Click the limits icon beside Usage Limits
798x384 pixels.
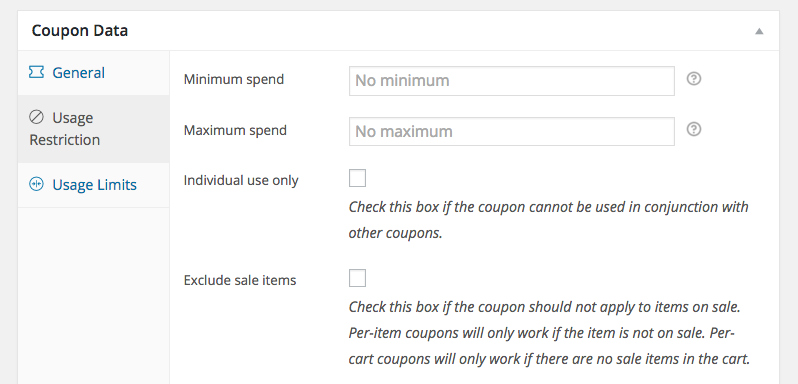click(x=36, y=184)
